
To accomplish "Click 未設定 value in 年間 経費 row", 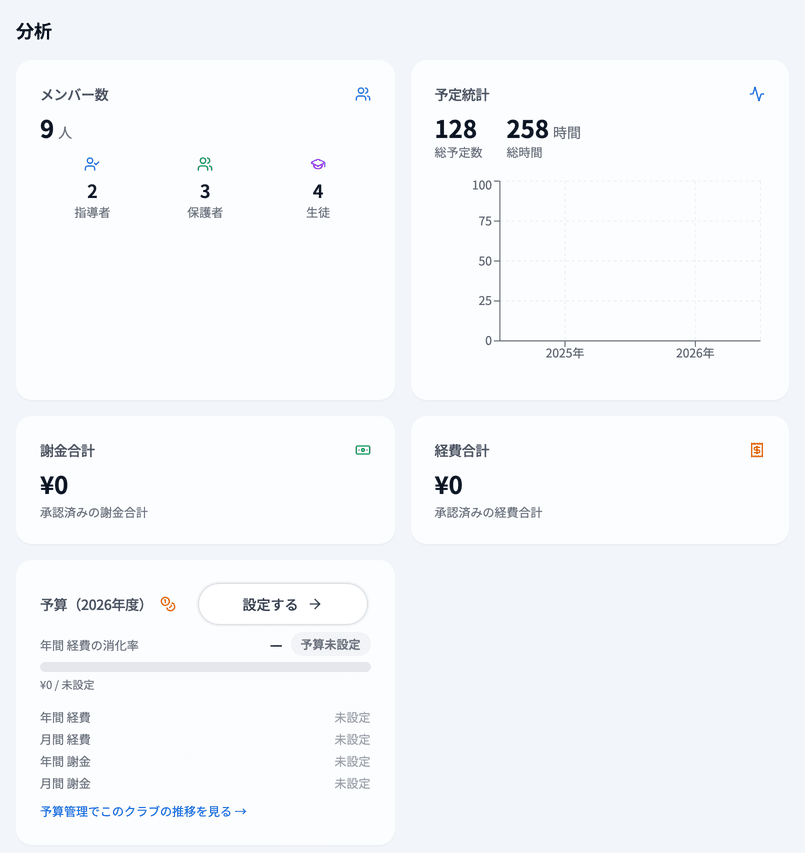I will click(x=352, y=718).
